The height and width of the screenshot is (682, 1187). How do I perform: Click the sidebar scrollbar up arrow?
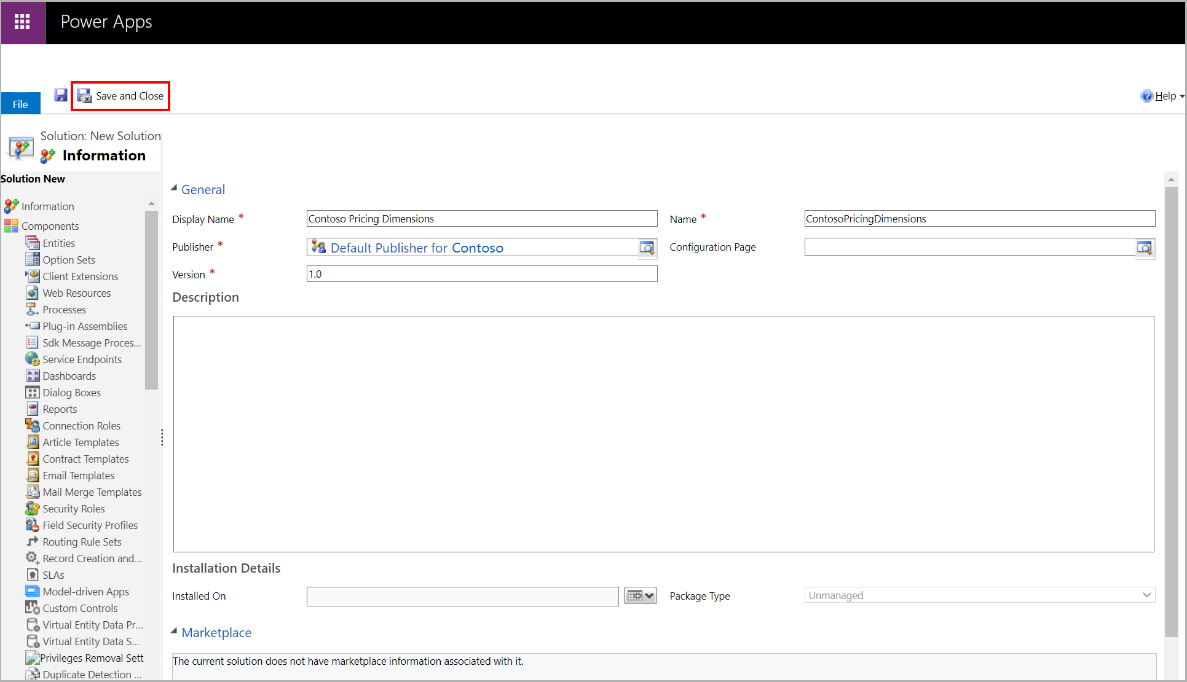click(151, 204)
